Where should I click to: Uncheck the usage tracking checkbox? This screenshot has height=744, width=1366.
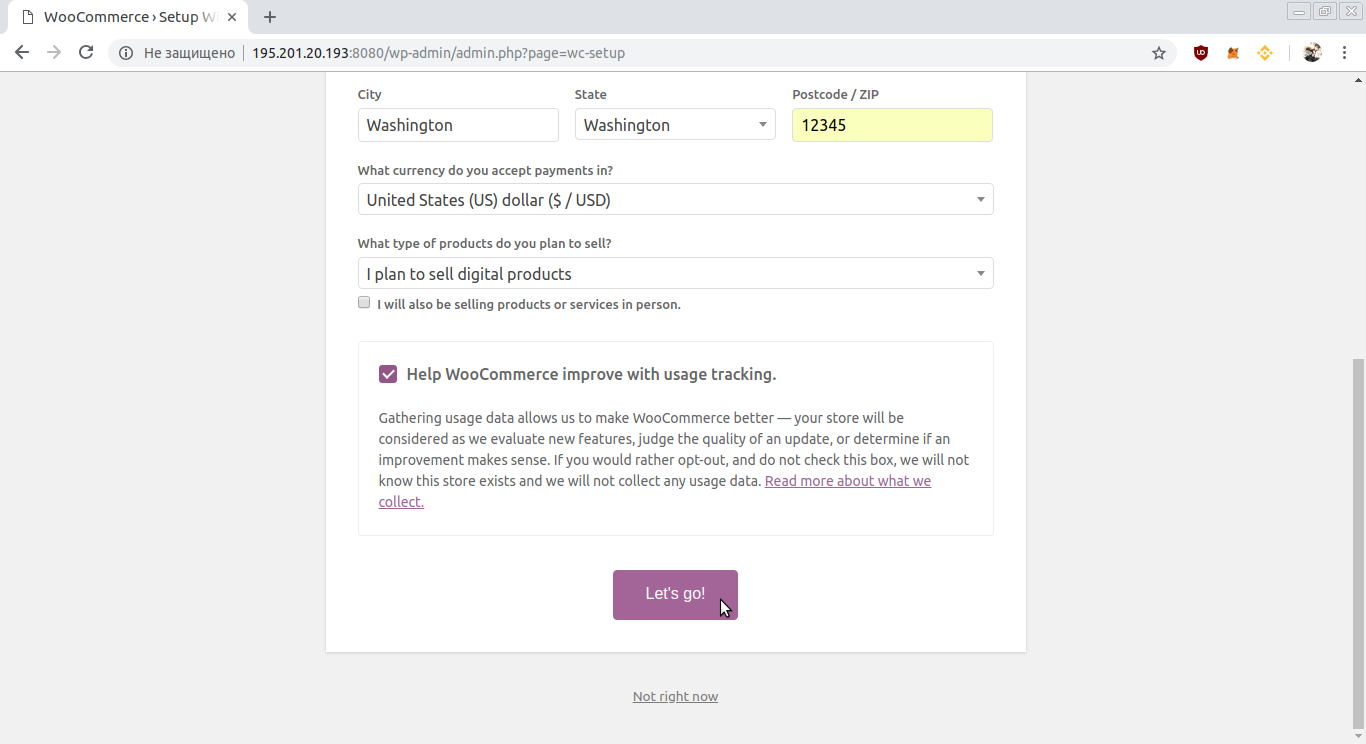coord(388,374)
